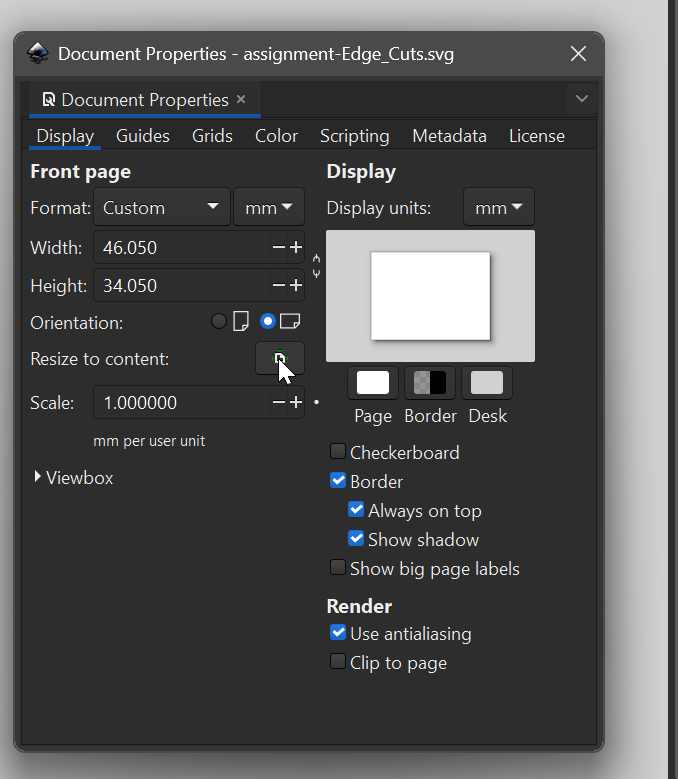
Task: Open the Page color swatch
Action: (x=373, y=383)
